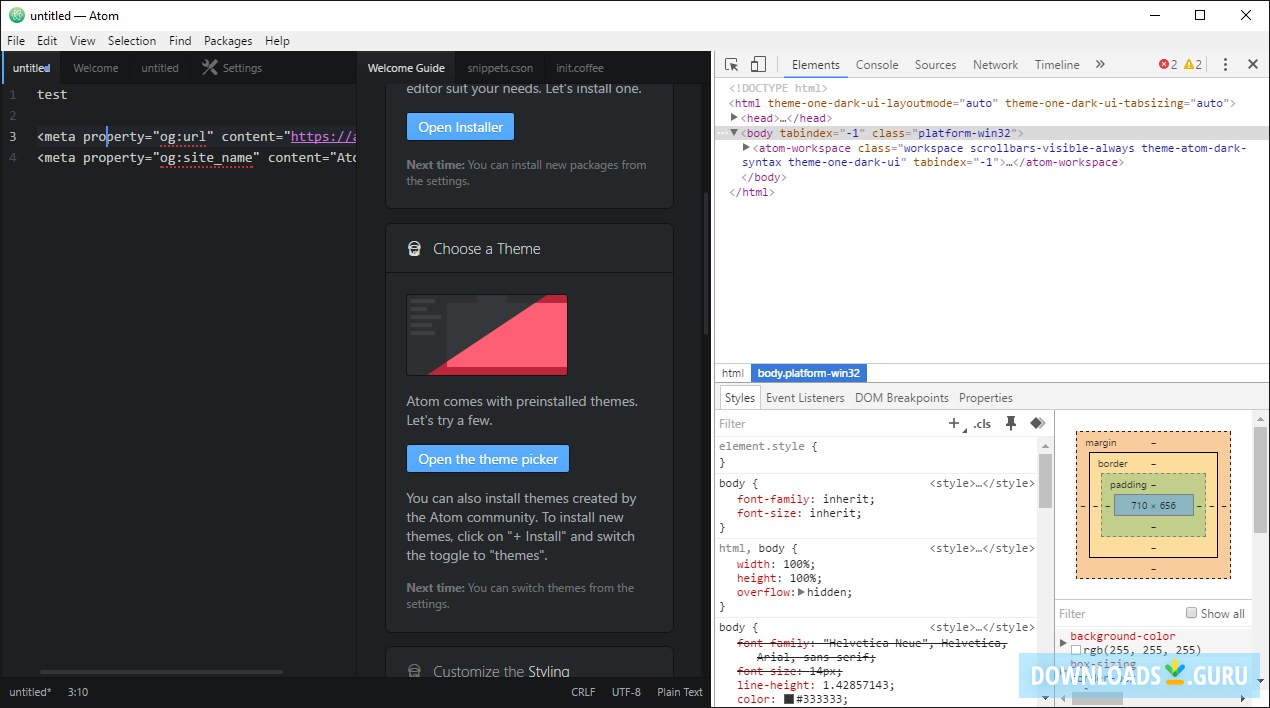This screenshot has width=1270, height=708.
Task: Switch to the Console tab
Action: [876, 64]
